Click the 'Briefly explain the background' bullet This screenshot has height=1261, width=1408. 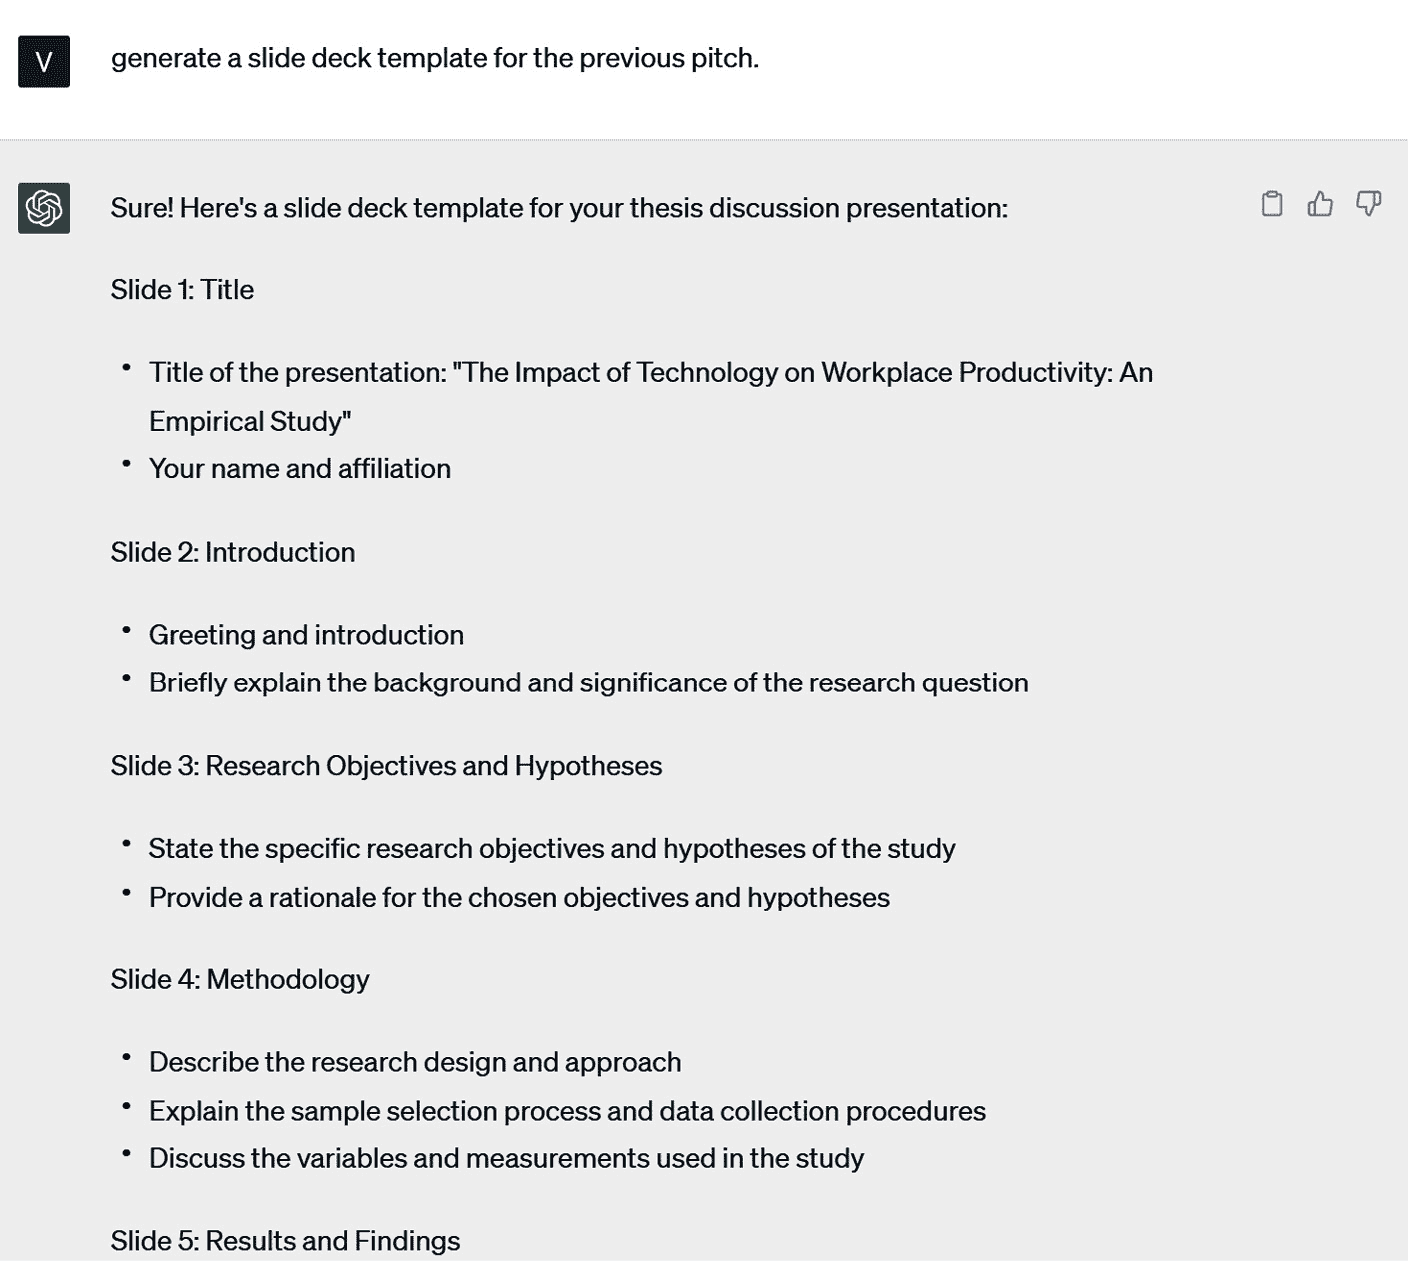click(588, 683)
